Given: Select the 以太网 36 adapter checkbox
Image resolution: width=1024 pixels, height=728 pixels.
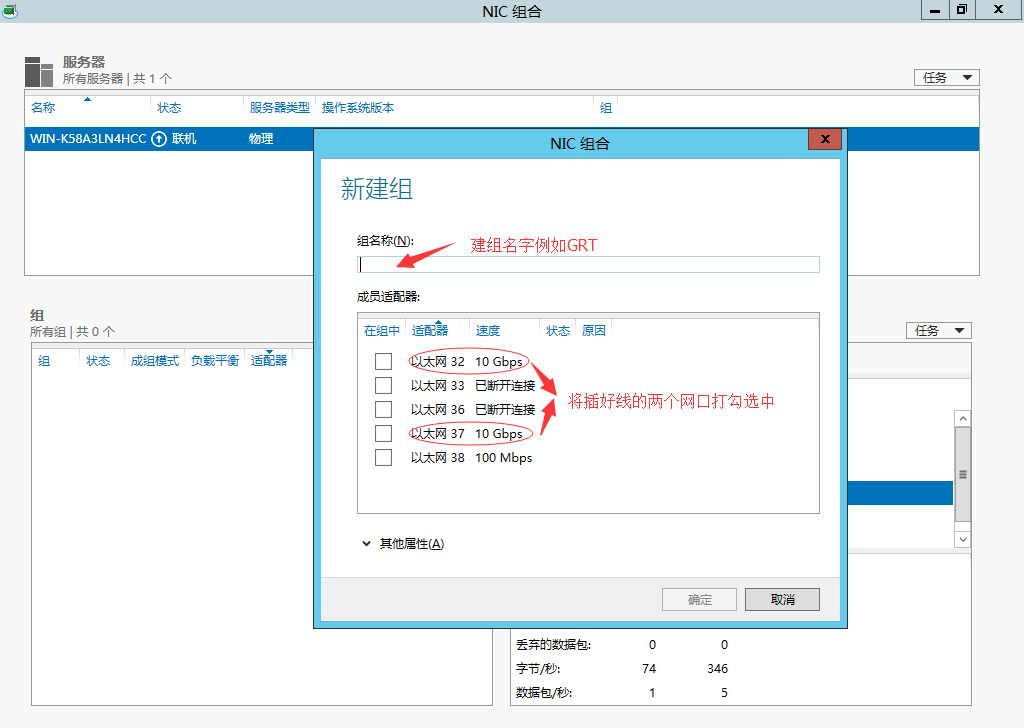Looking at the screenshot, I should pos(383,409).
